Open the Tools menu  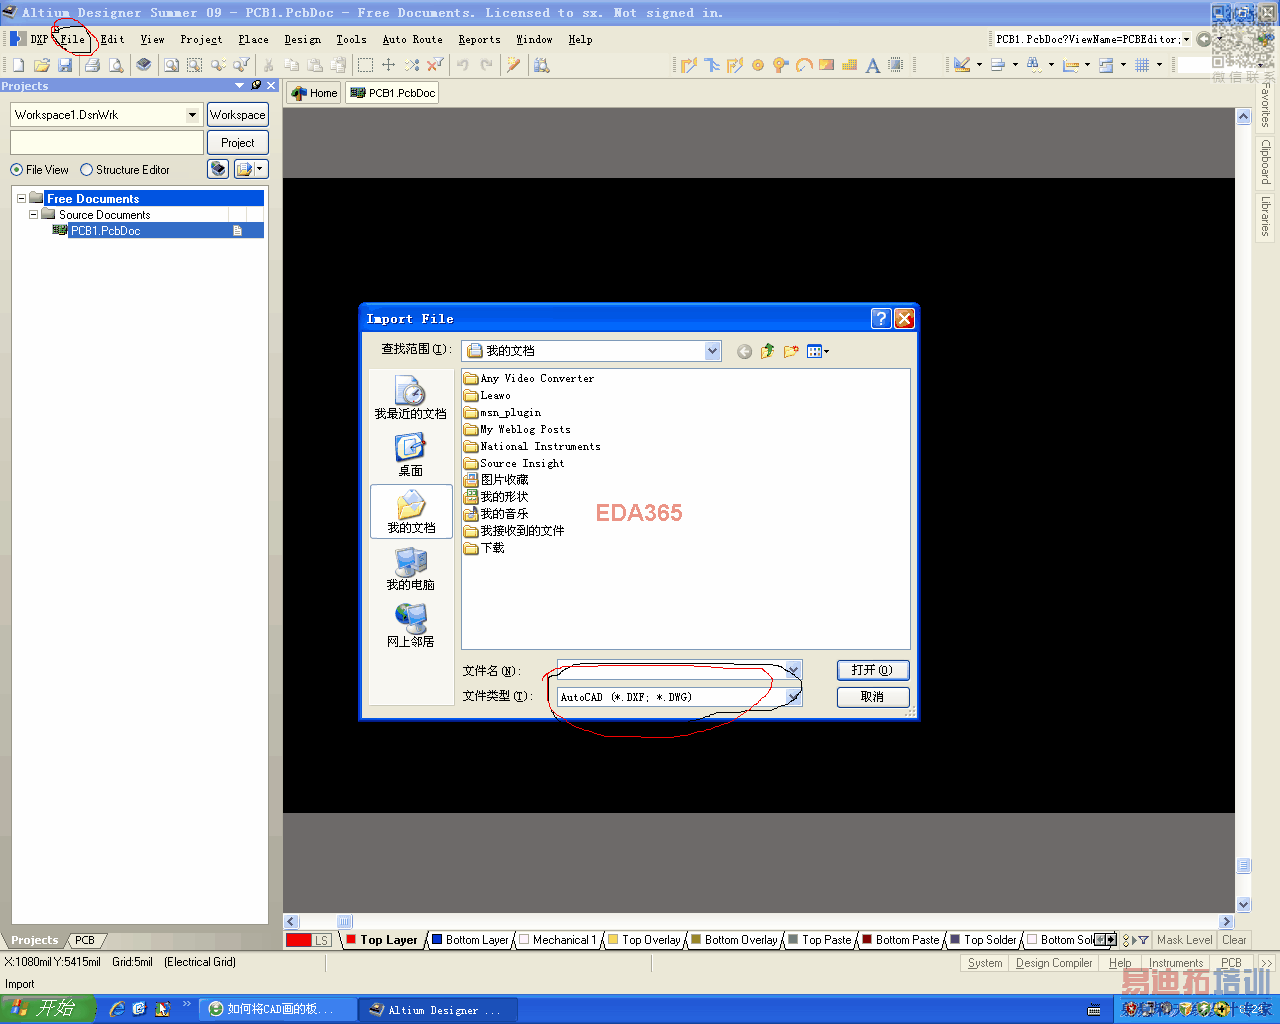351,39
